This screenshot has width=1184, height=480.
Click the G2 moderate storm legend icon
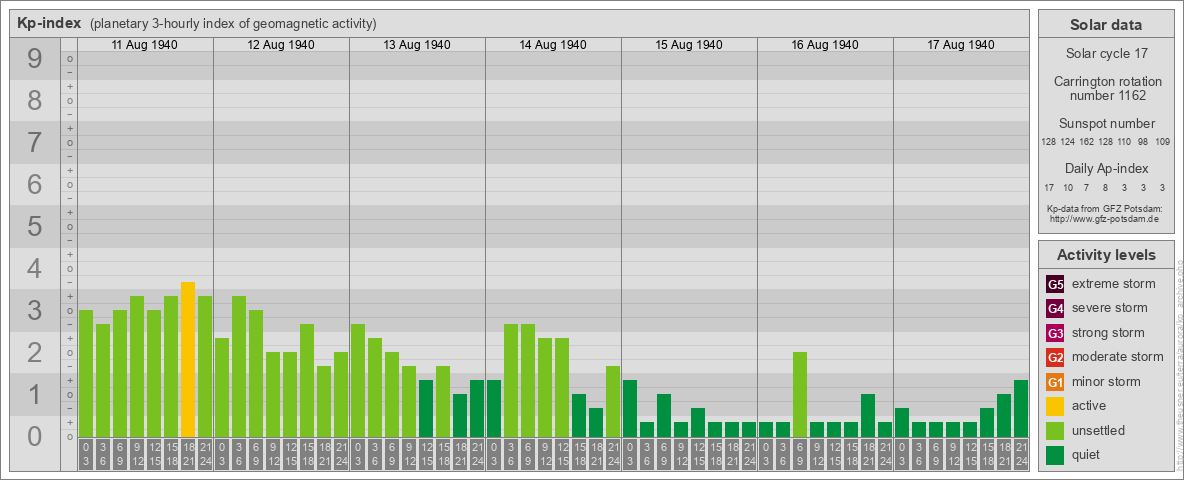point(1055,357)
